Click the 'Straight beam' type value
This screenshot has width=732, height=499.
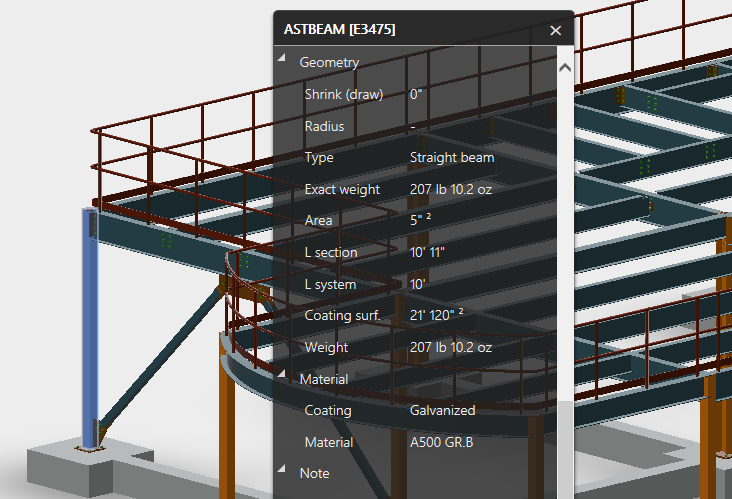tap(452, 157)
